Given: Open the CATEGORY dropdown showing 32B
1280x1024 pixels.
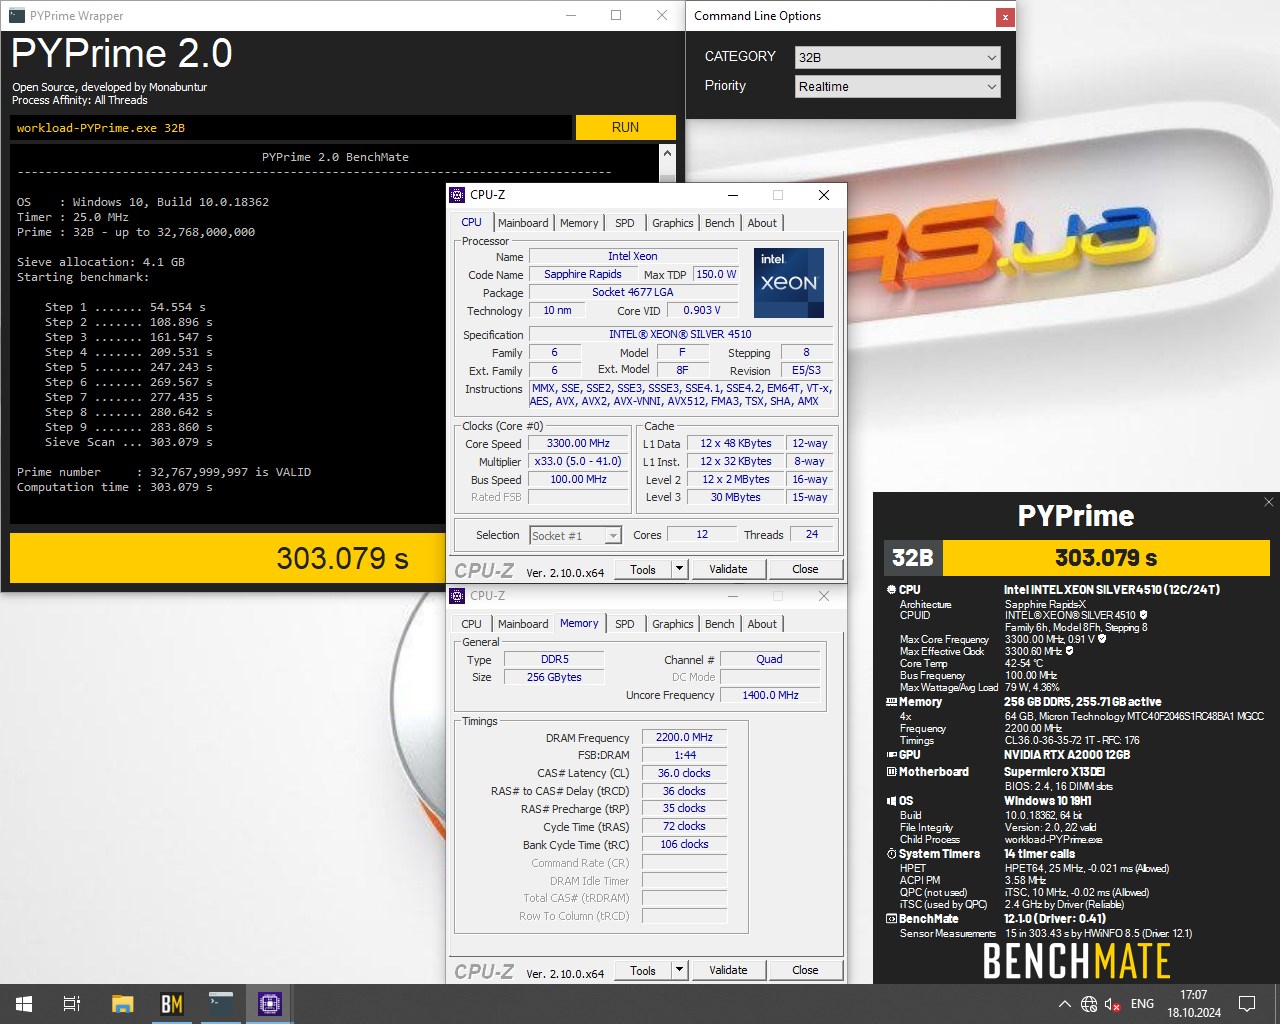Looking at the screenshot, I should 897,57.
